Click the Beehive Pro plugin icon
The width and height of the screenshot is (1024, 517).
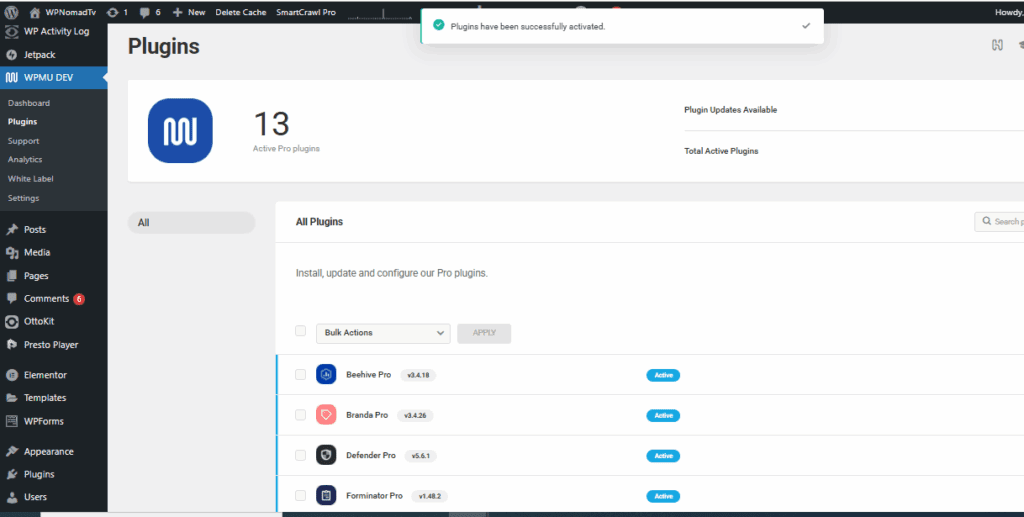point(326,374)
